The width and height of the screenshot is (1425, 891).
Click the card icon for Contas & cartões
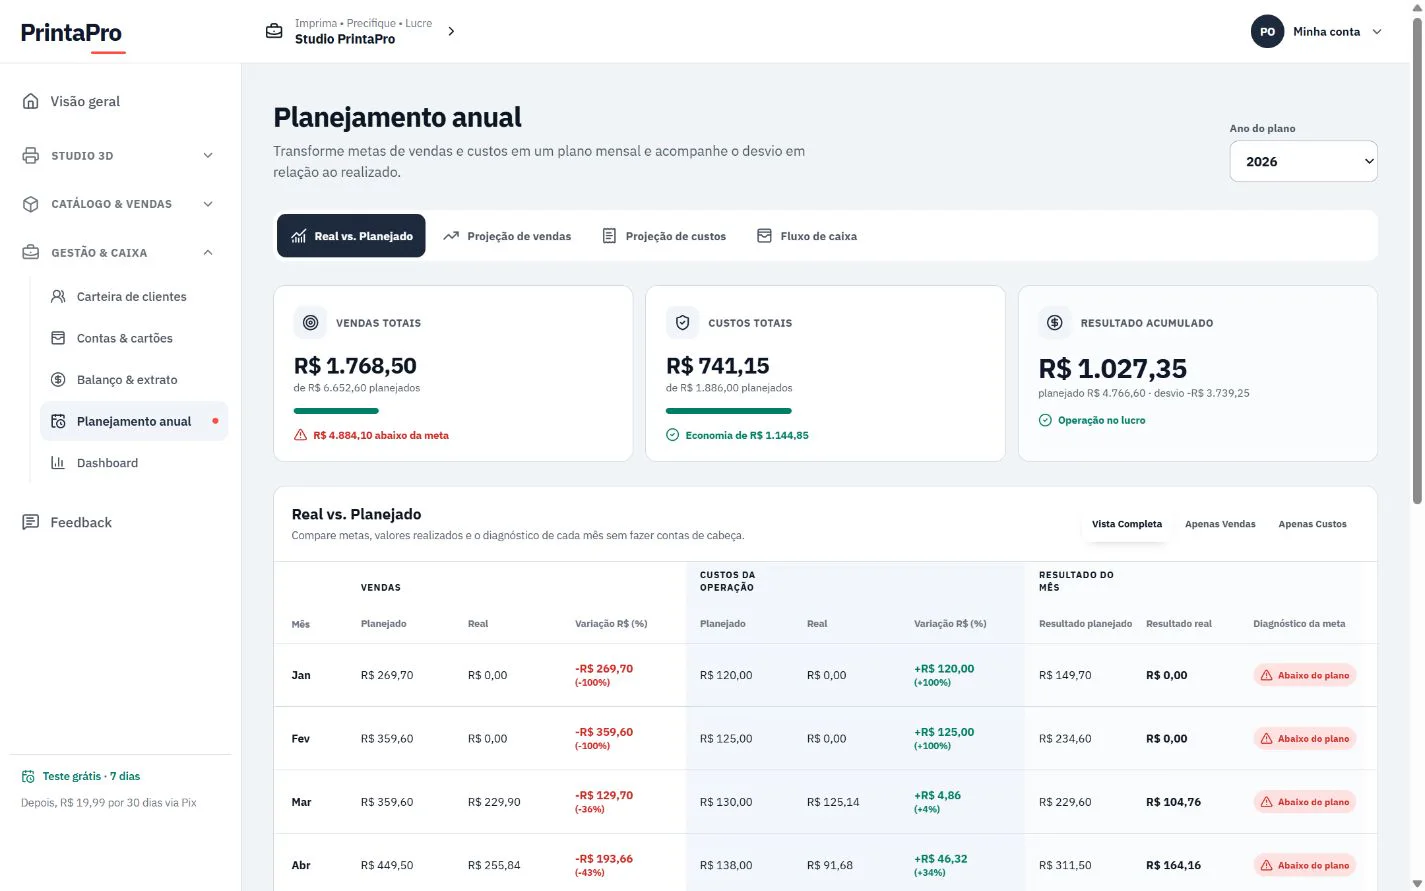[58, 338]
